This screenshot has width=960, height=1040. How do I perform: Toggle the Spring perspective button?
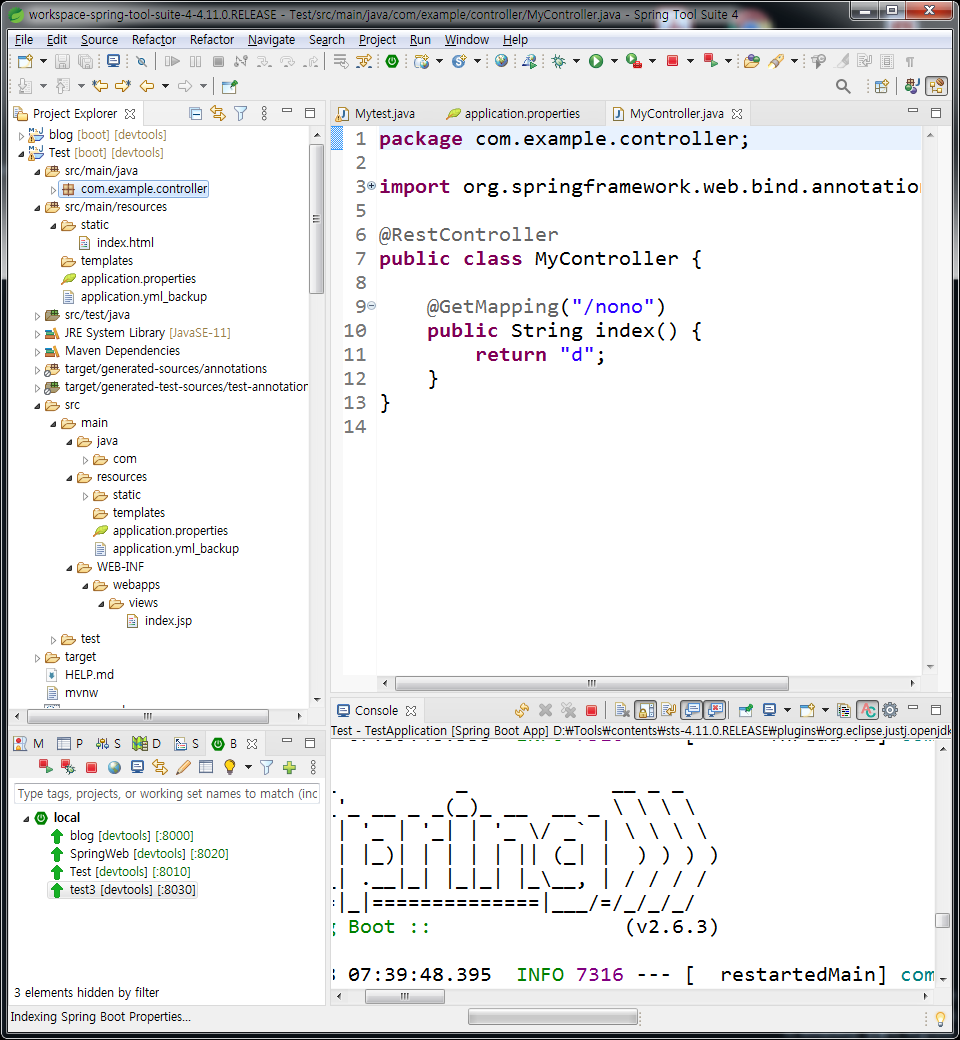point(937,86)
